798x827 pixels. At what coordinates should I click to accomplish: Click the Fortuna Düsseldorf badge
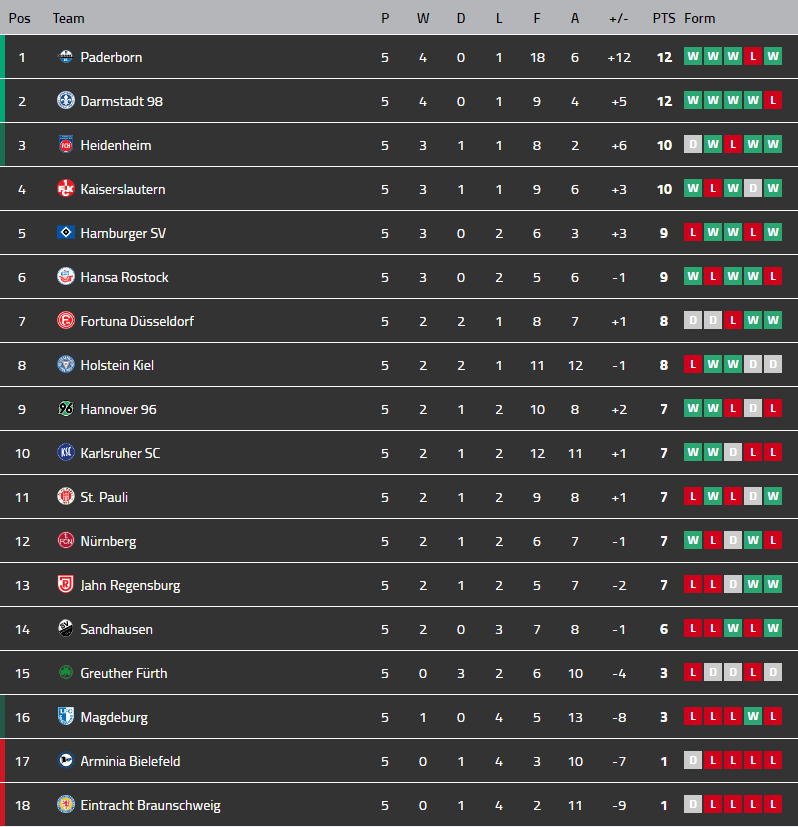65,321
